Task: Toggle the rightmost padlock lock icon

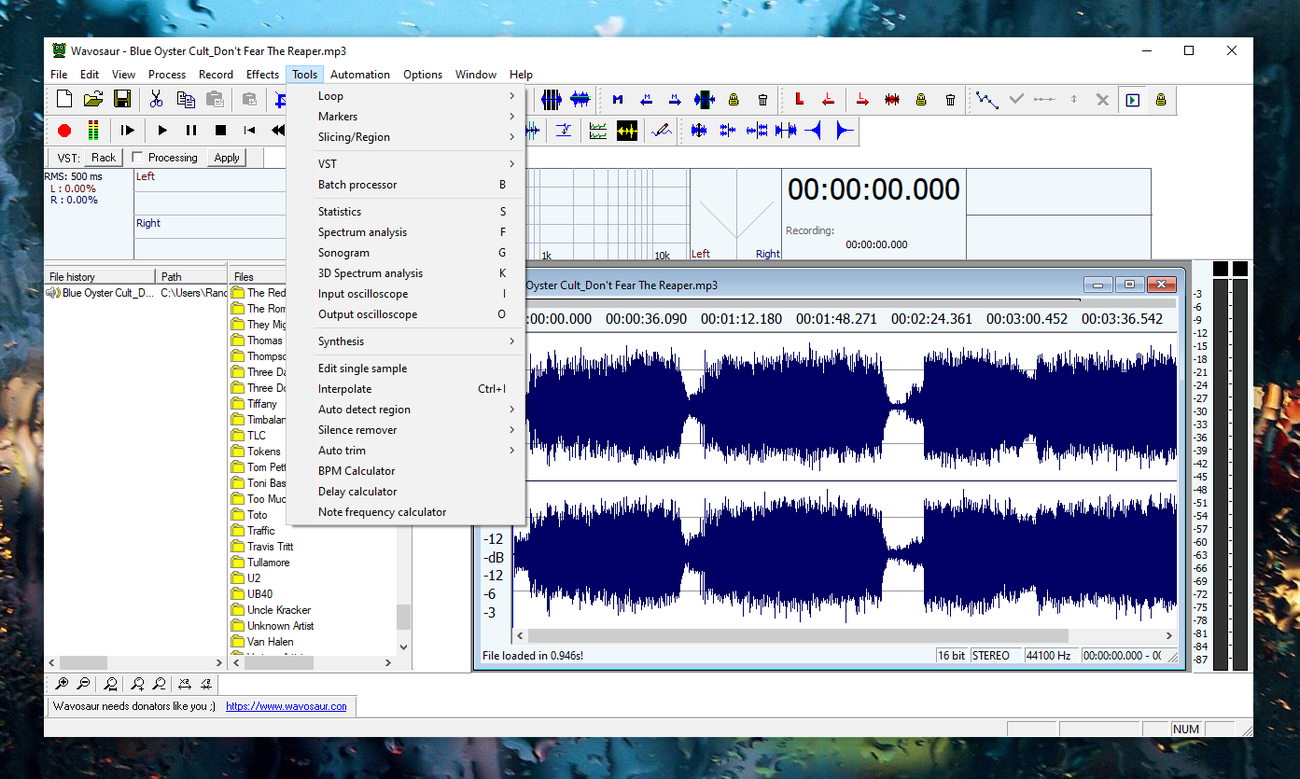Action: pos(1161,99)
